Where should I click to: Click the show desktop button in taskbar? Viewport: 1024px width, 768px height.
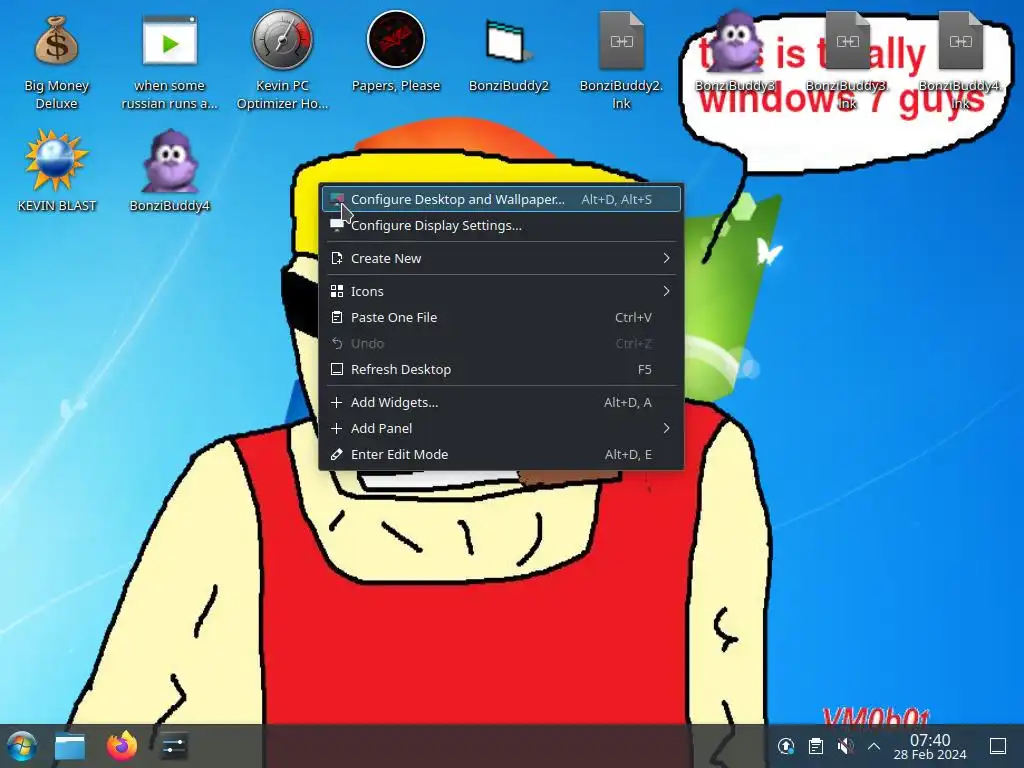click(x=997, y=746)
